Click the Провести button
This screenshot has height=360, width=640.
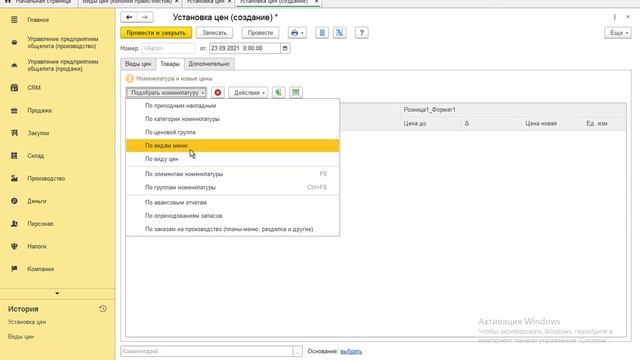click(260, 33)
